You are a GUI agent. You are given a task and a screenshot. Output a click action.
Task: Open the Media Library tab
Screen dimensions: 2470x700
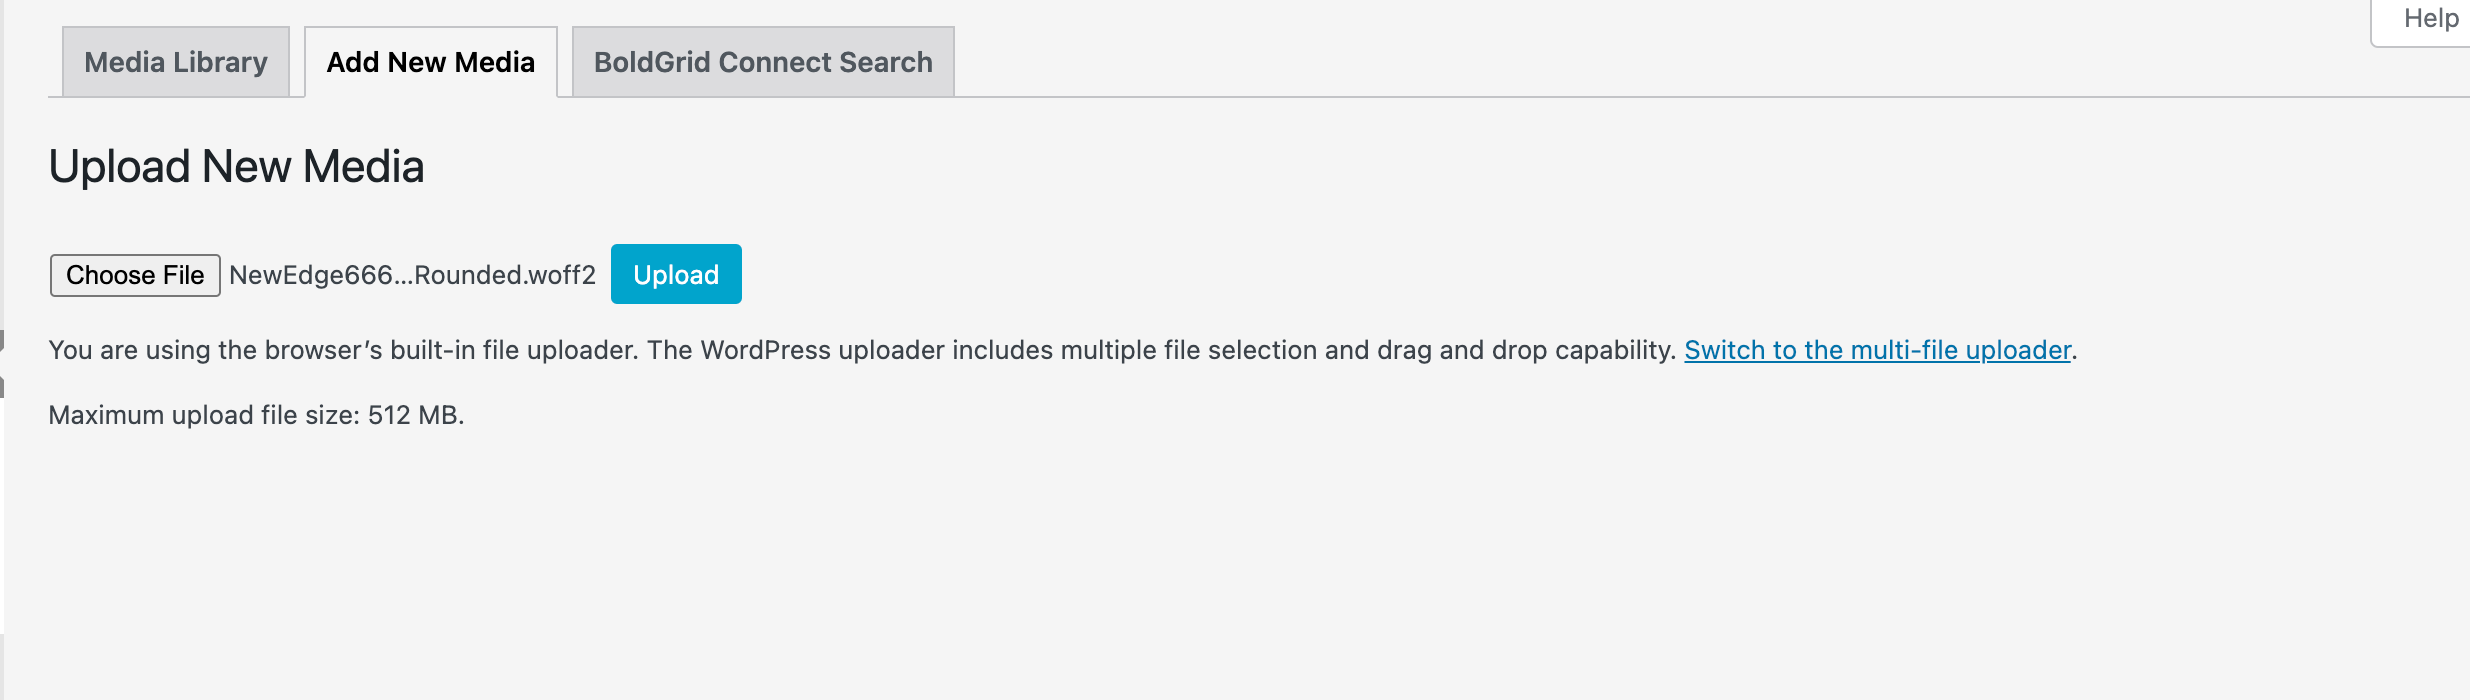click(x=176, y=62)
